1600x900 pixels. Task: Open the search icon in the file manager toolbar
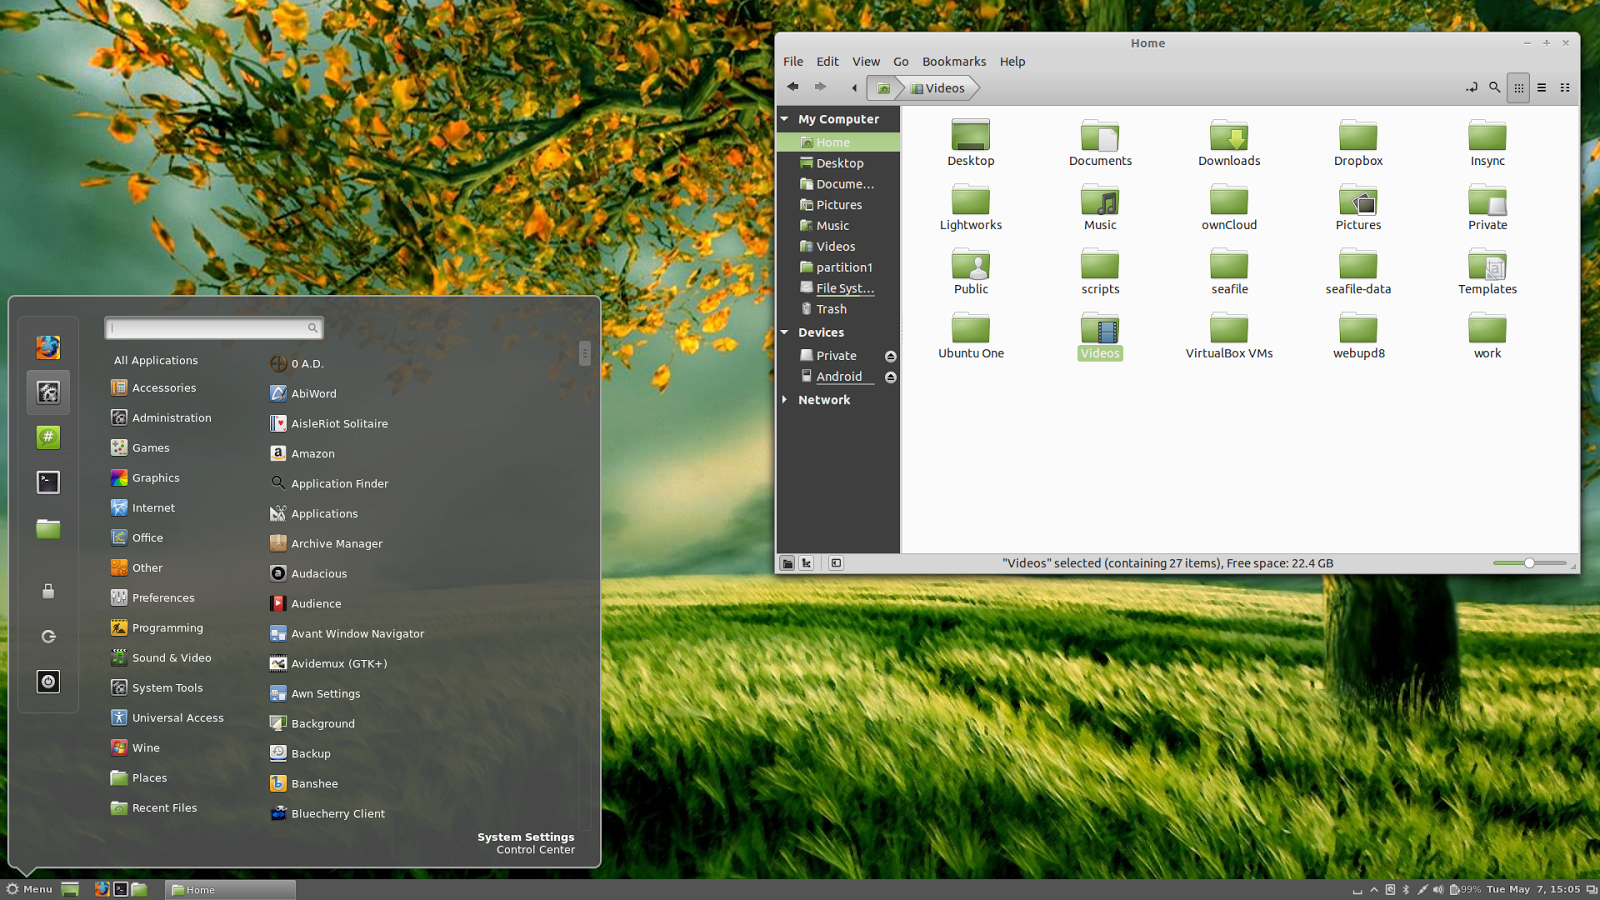(x=1494, y=88)
